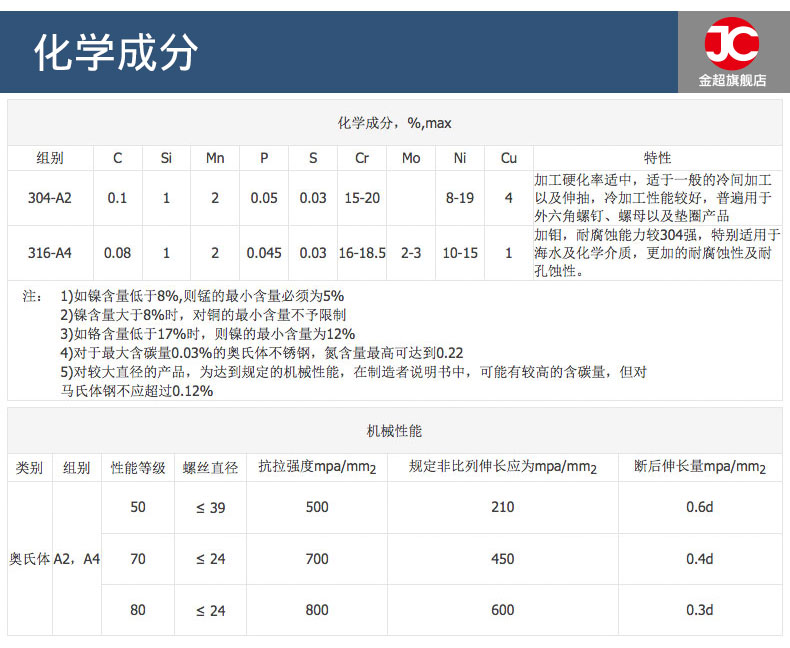Select the 组别 header in chemical table
790x648 pixels.
[x=50, y=158]
